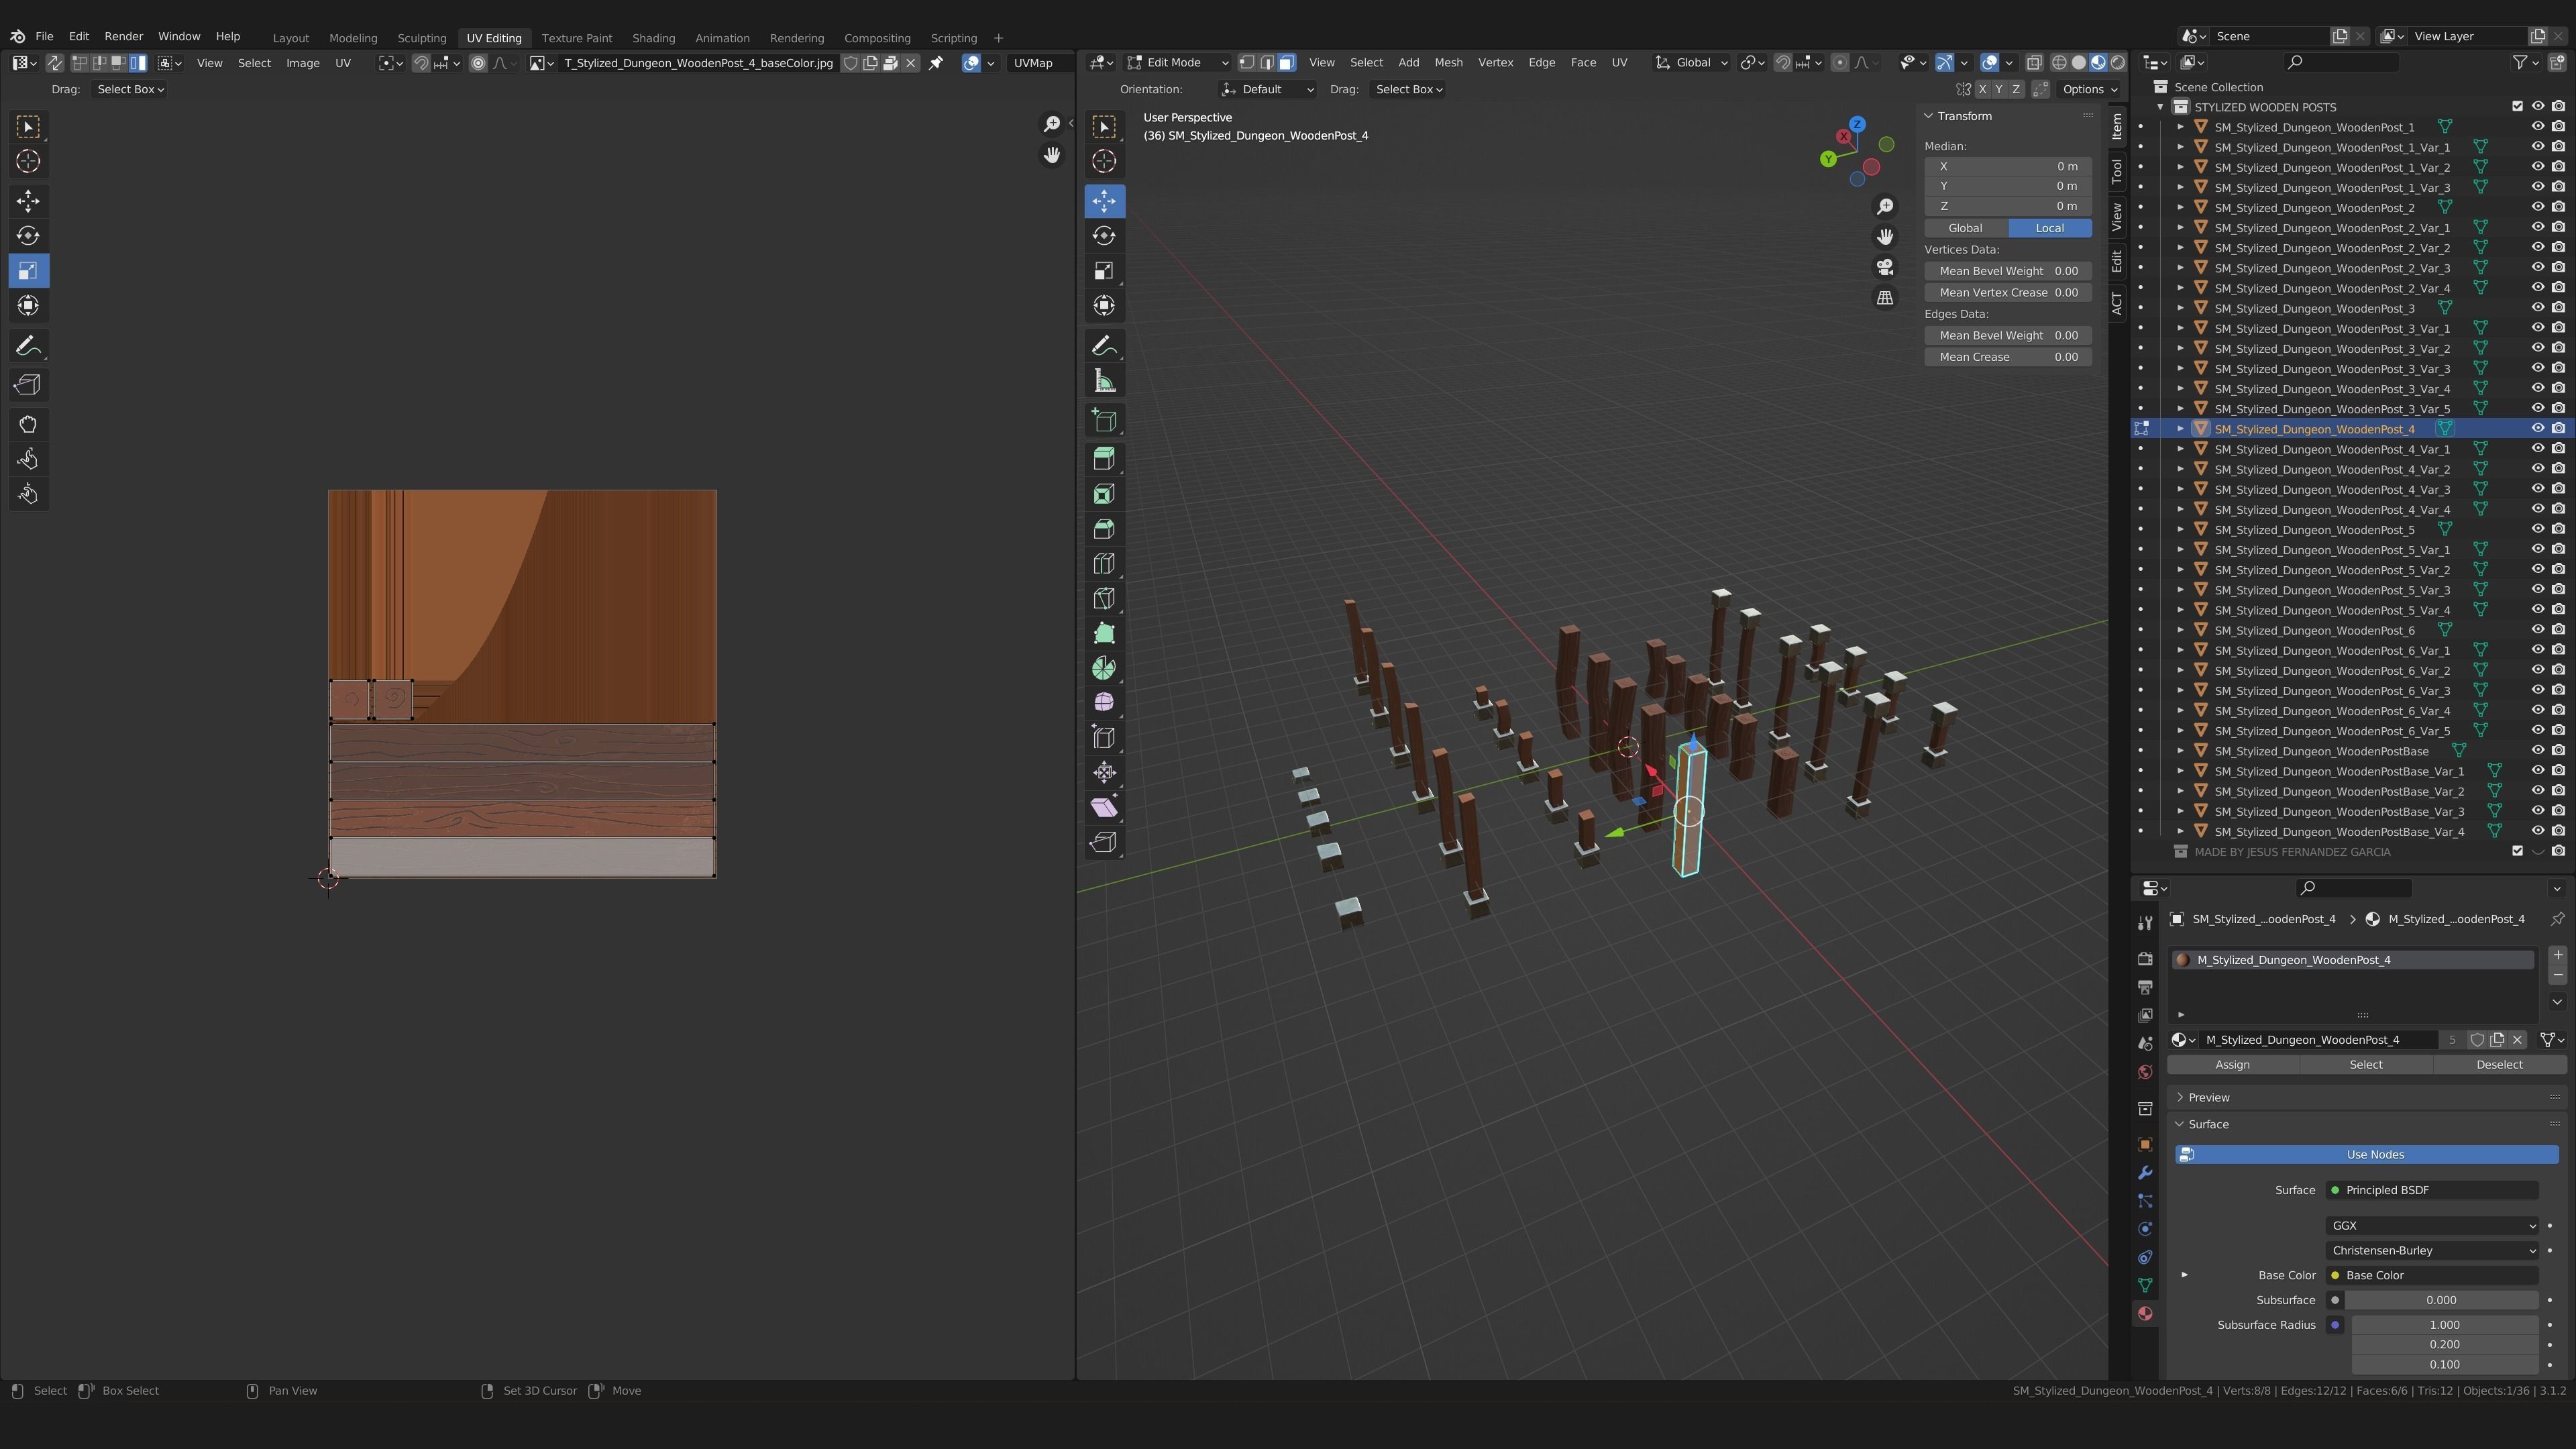This screenshot has width=2576, height=1449.
Task: Choose the Grab sculpt tool in the UV editor
Action: click(x=28, y=424)
